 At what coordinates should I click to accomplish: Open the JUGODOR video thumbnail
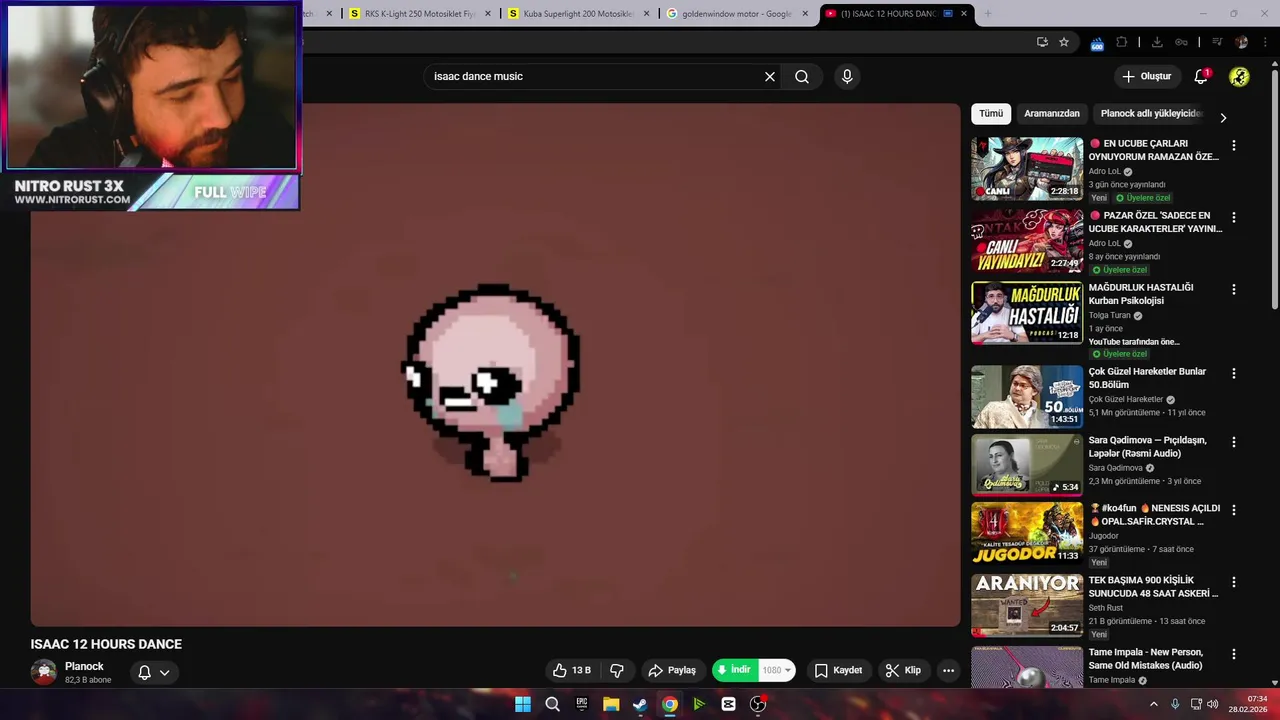pos(1027,533)
